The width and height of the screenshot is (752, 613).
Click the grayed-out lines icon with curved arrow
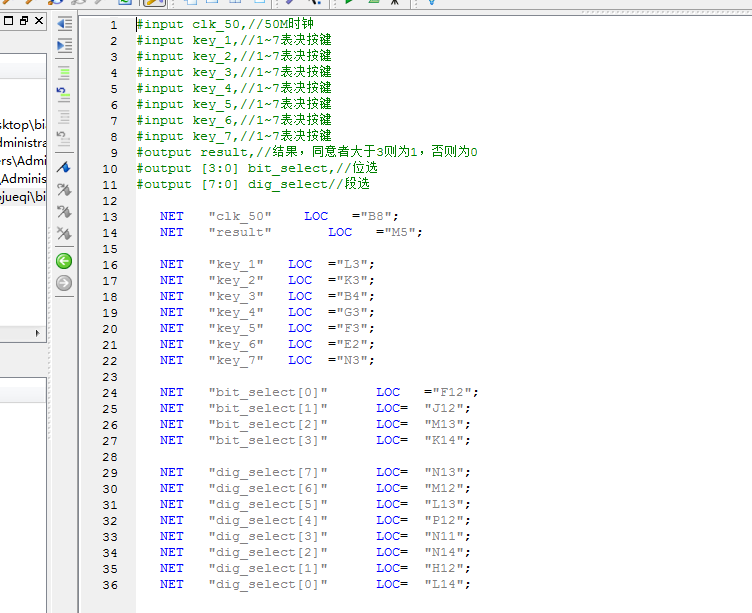tap(64, 139)
